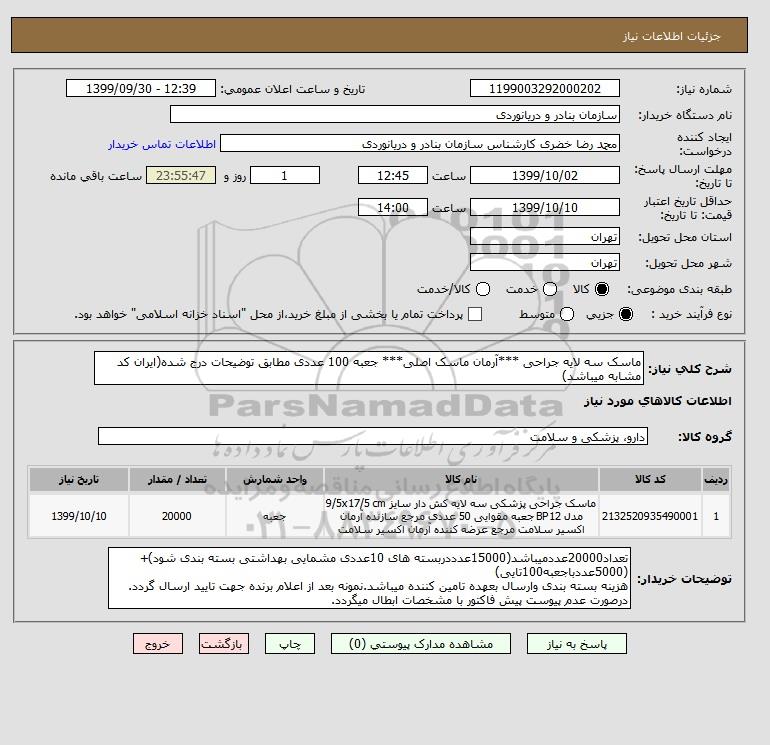This screenshot has width=770, height=745.
Task: Click the خروج exit button
Action: 158,644
